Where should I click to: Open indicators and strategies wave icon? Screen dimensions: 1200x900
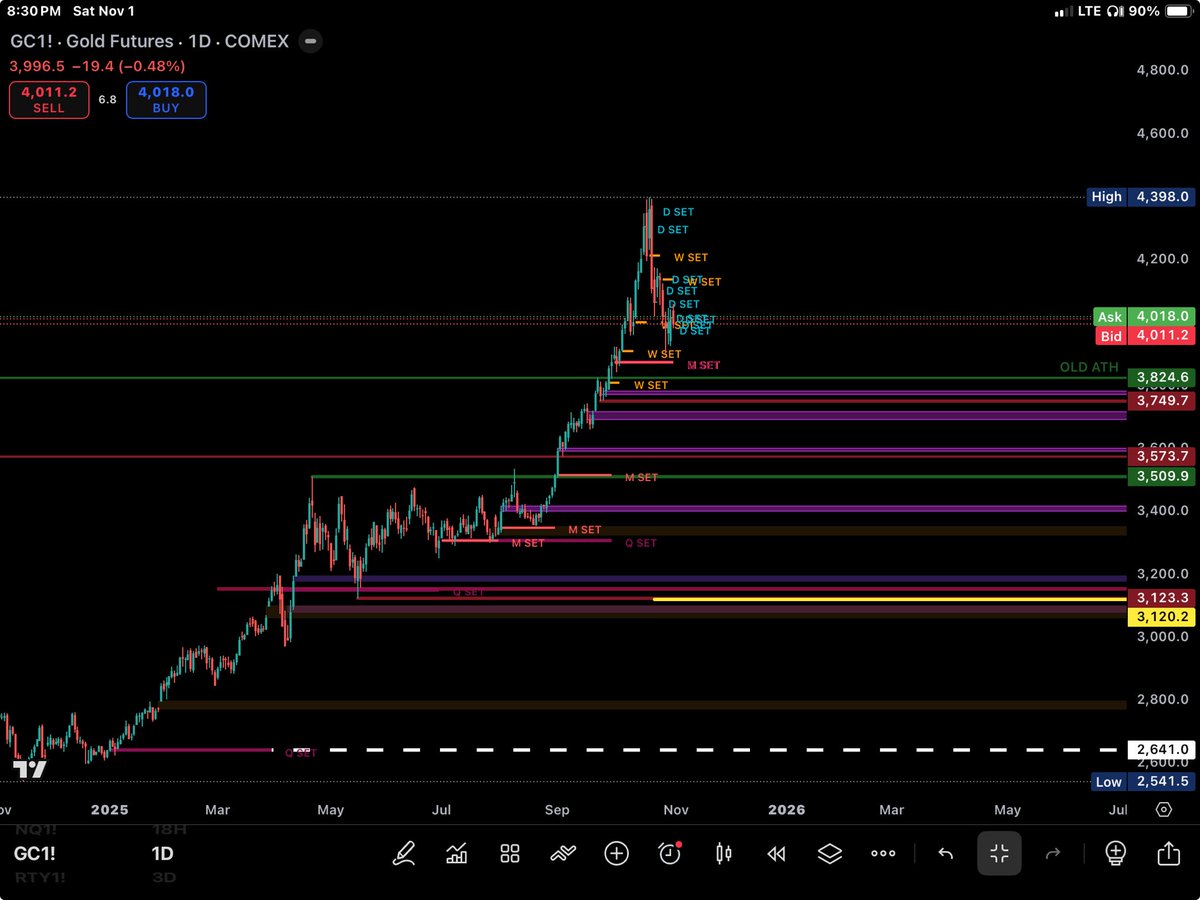tap(563, 853)
